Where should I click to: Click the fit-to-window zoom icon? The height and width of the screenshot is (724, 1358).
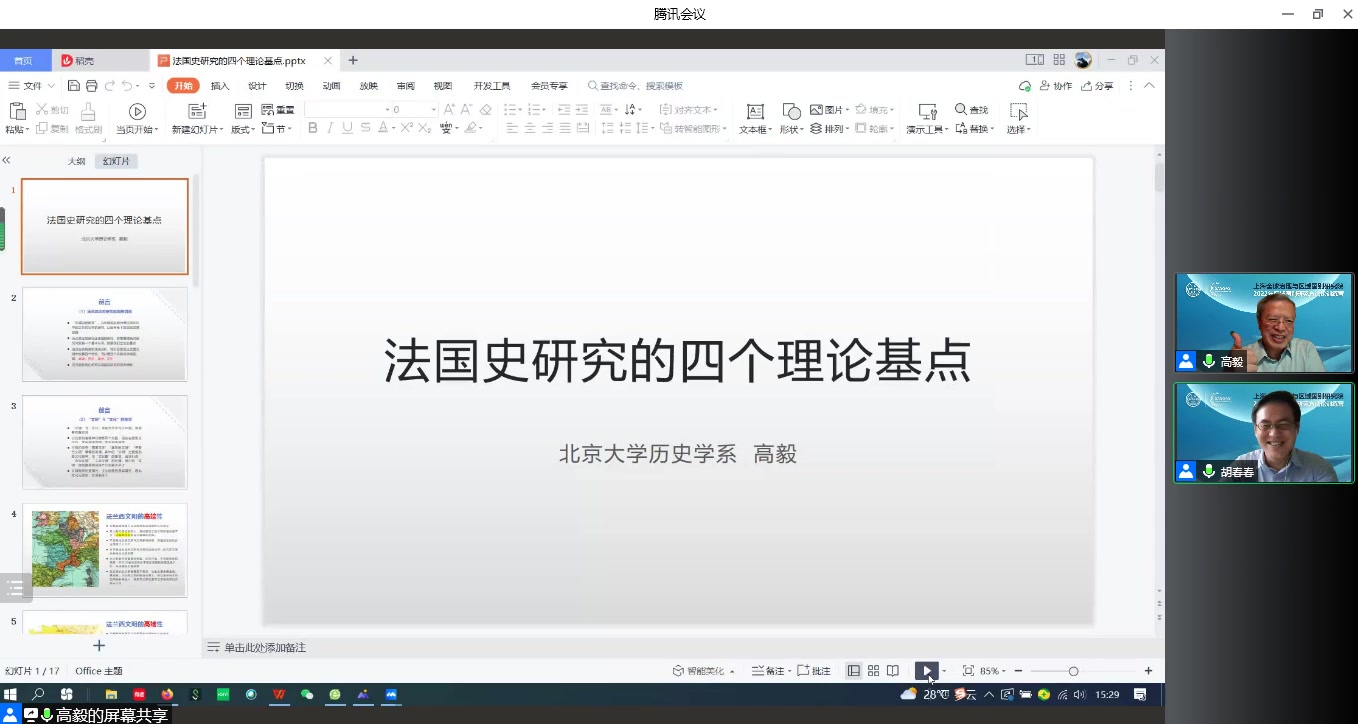(968, 671)
